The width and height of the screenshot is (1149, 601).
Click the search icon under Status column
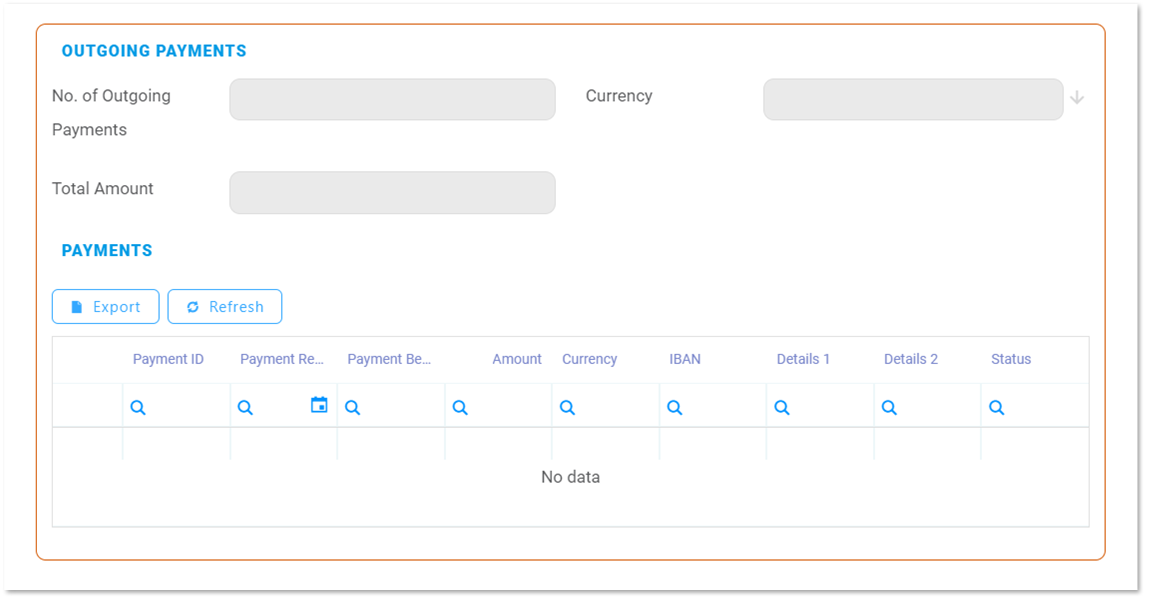(996, 408)
